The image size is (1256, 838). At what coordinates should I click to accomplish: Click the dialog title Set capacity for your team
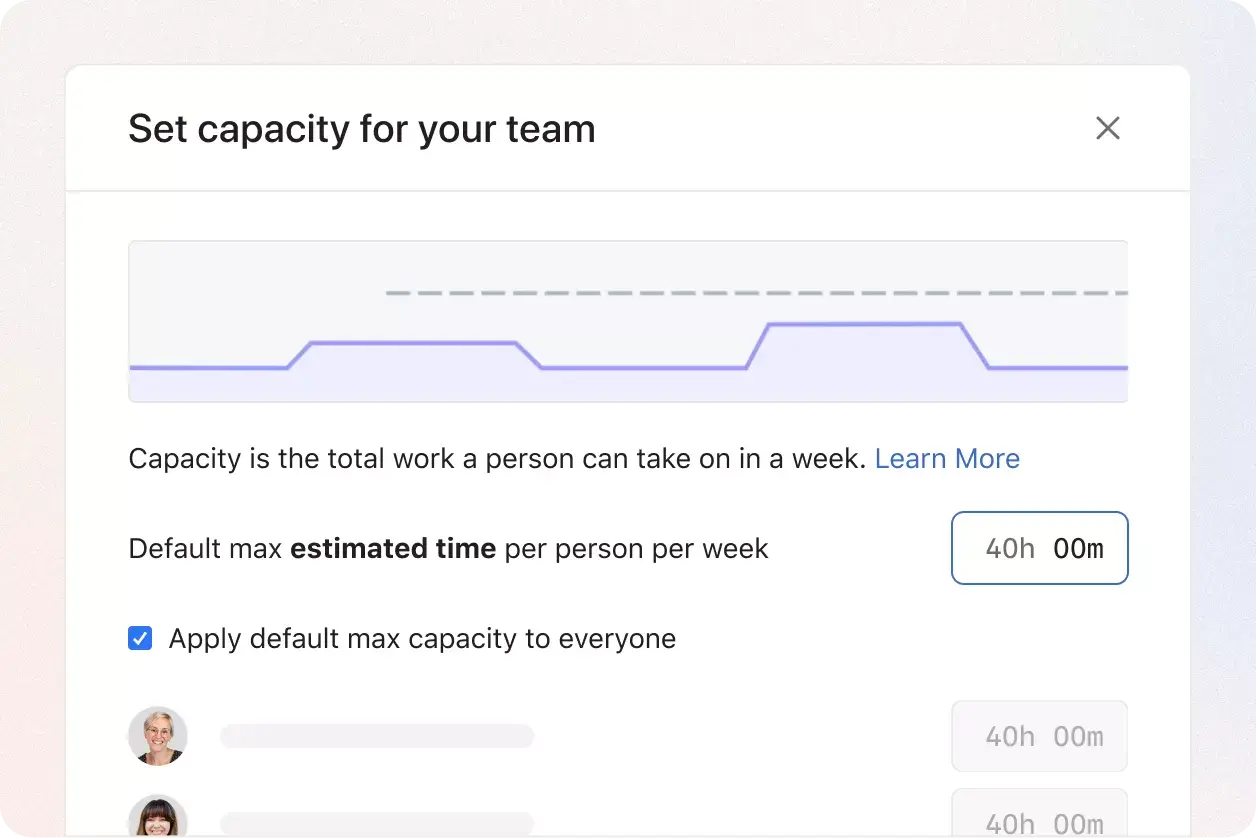361,128
